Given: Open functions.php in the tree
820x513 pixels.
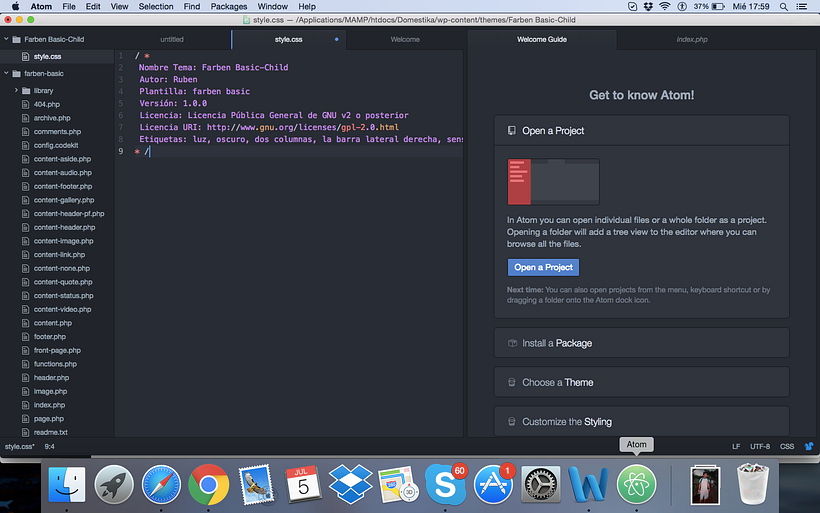Looking at the screenshot, I should (57, 364).
